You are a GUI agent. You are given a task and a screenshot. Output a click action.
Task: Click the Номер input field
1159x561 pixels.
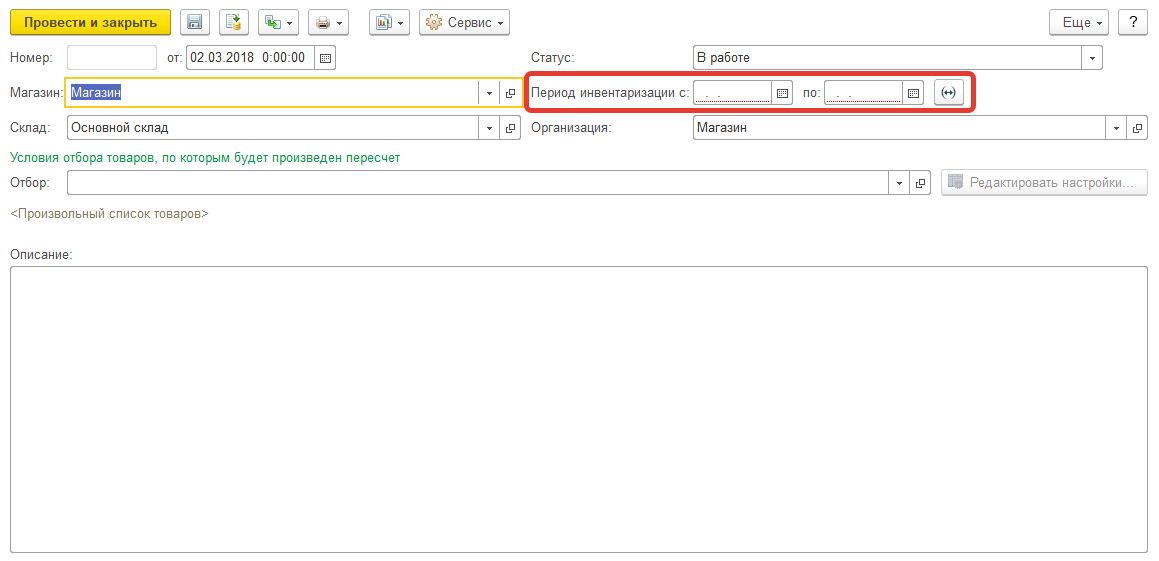(112, 58)
